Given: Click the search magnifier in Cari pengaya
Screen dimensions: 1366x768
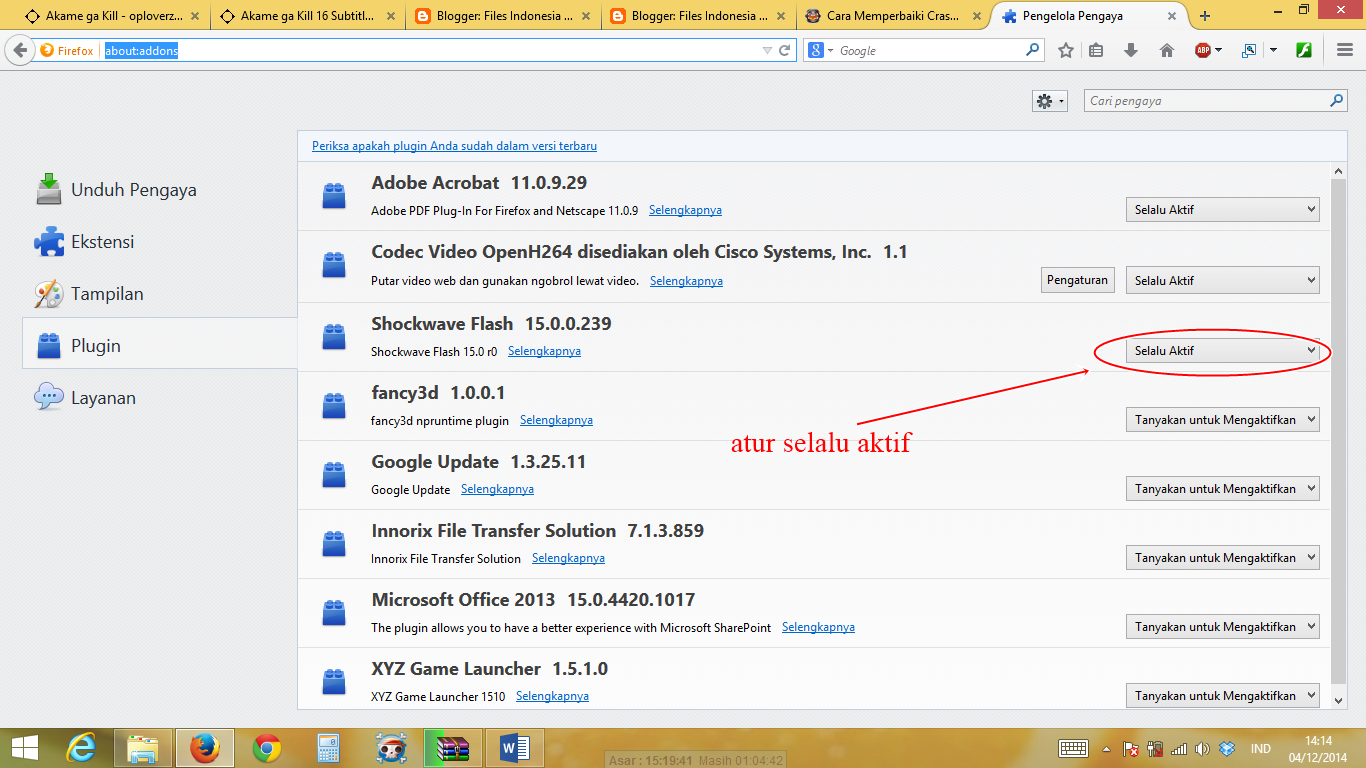Looking at the screenshot, I should [x=1336, y=101].
